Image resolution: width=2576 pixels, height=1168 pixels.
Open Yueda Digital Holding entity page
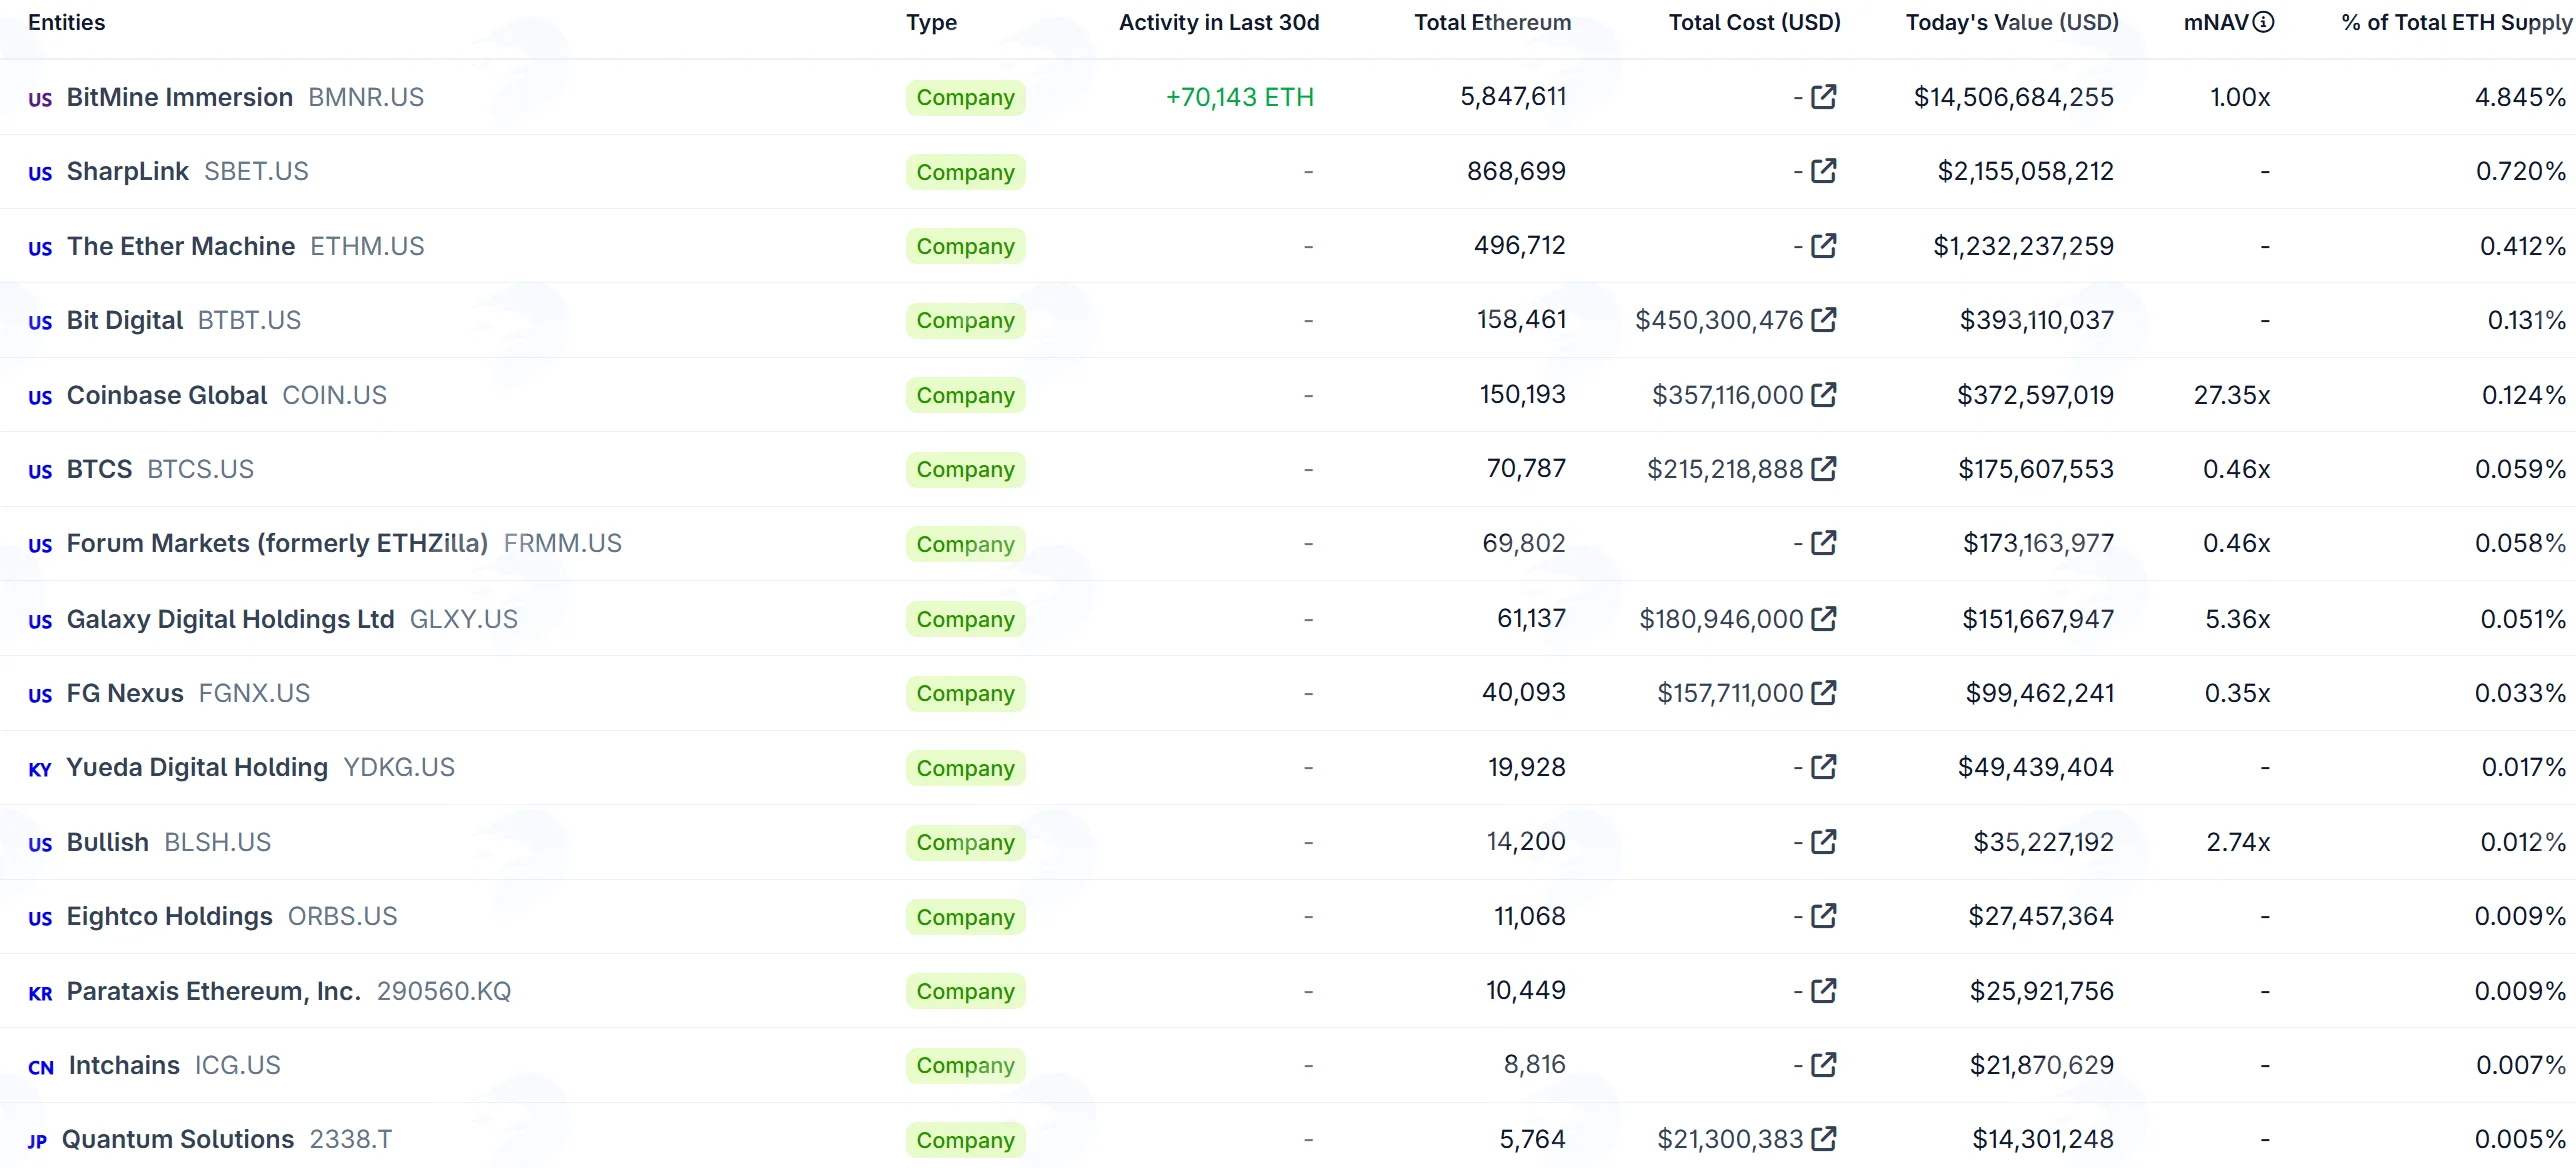tap(197, 767)
